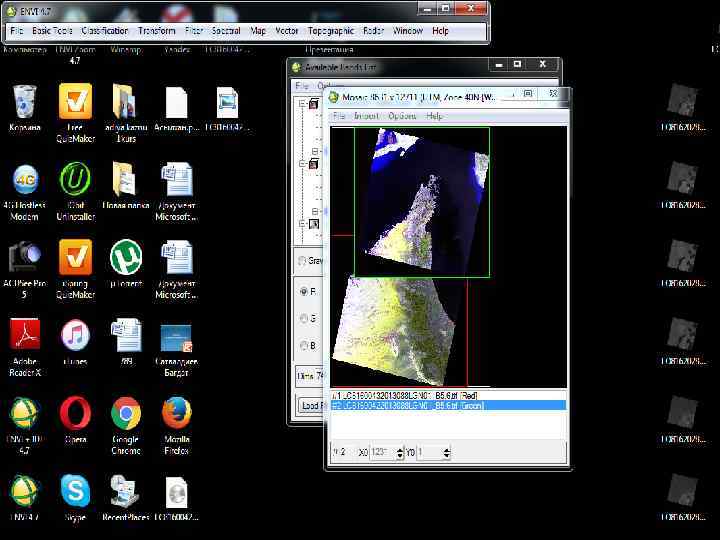Open the Classification menu
This screenshot has width=720, height=540.
tap(105, 31)
